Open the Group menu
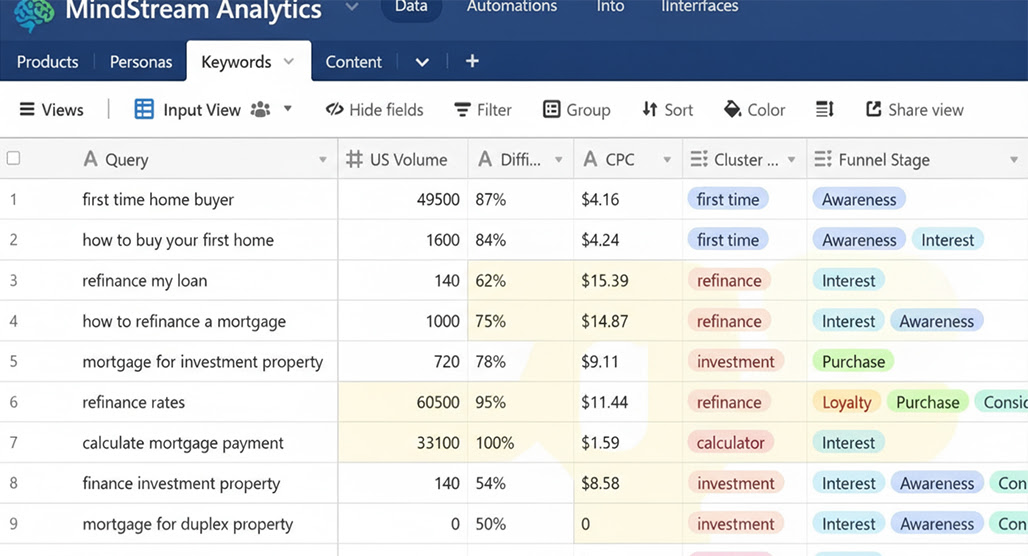The image size is (1028, 556). click(577, 109)
